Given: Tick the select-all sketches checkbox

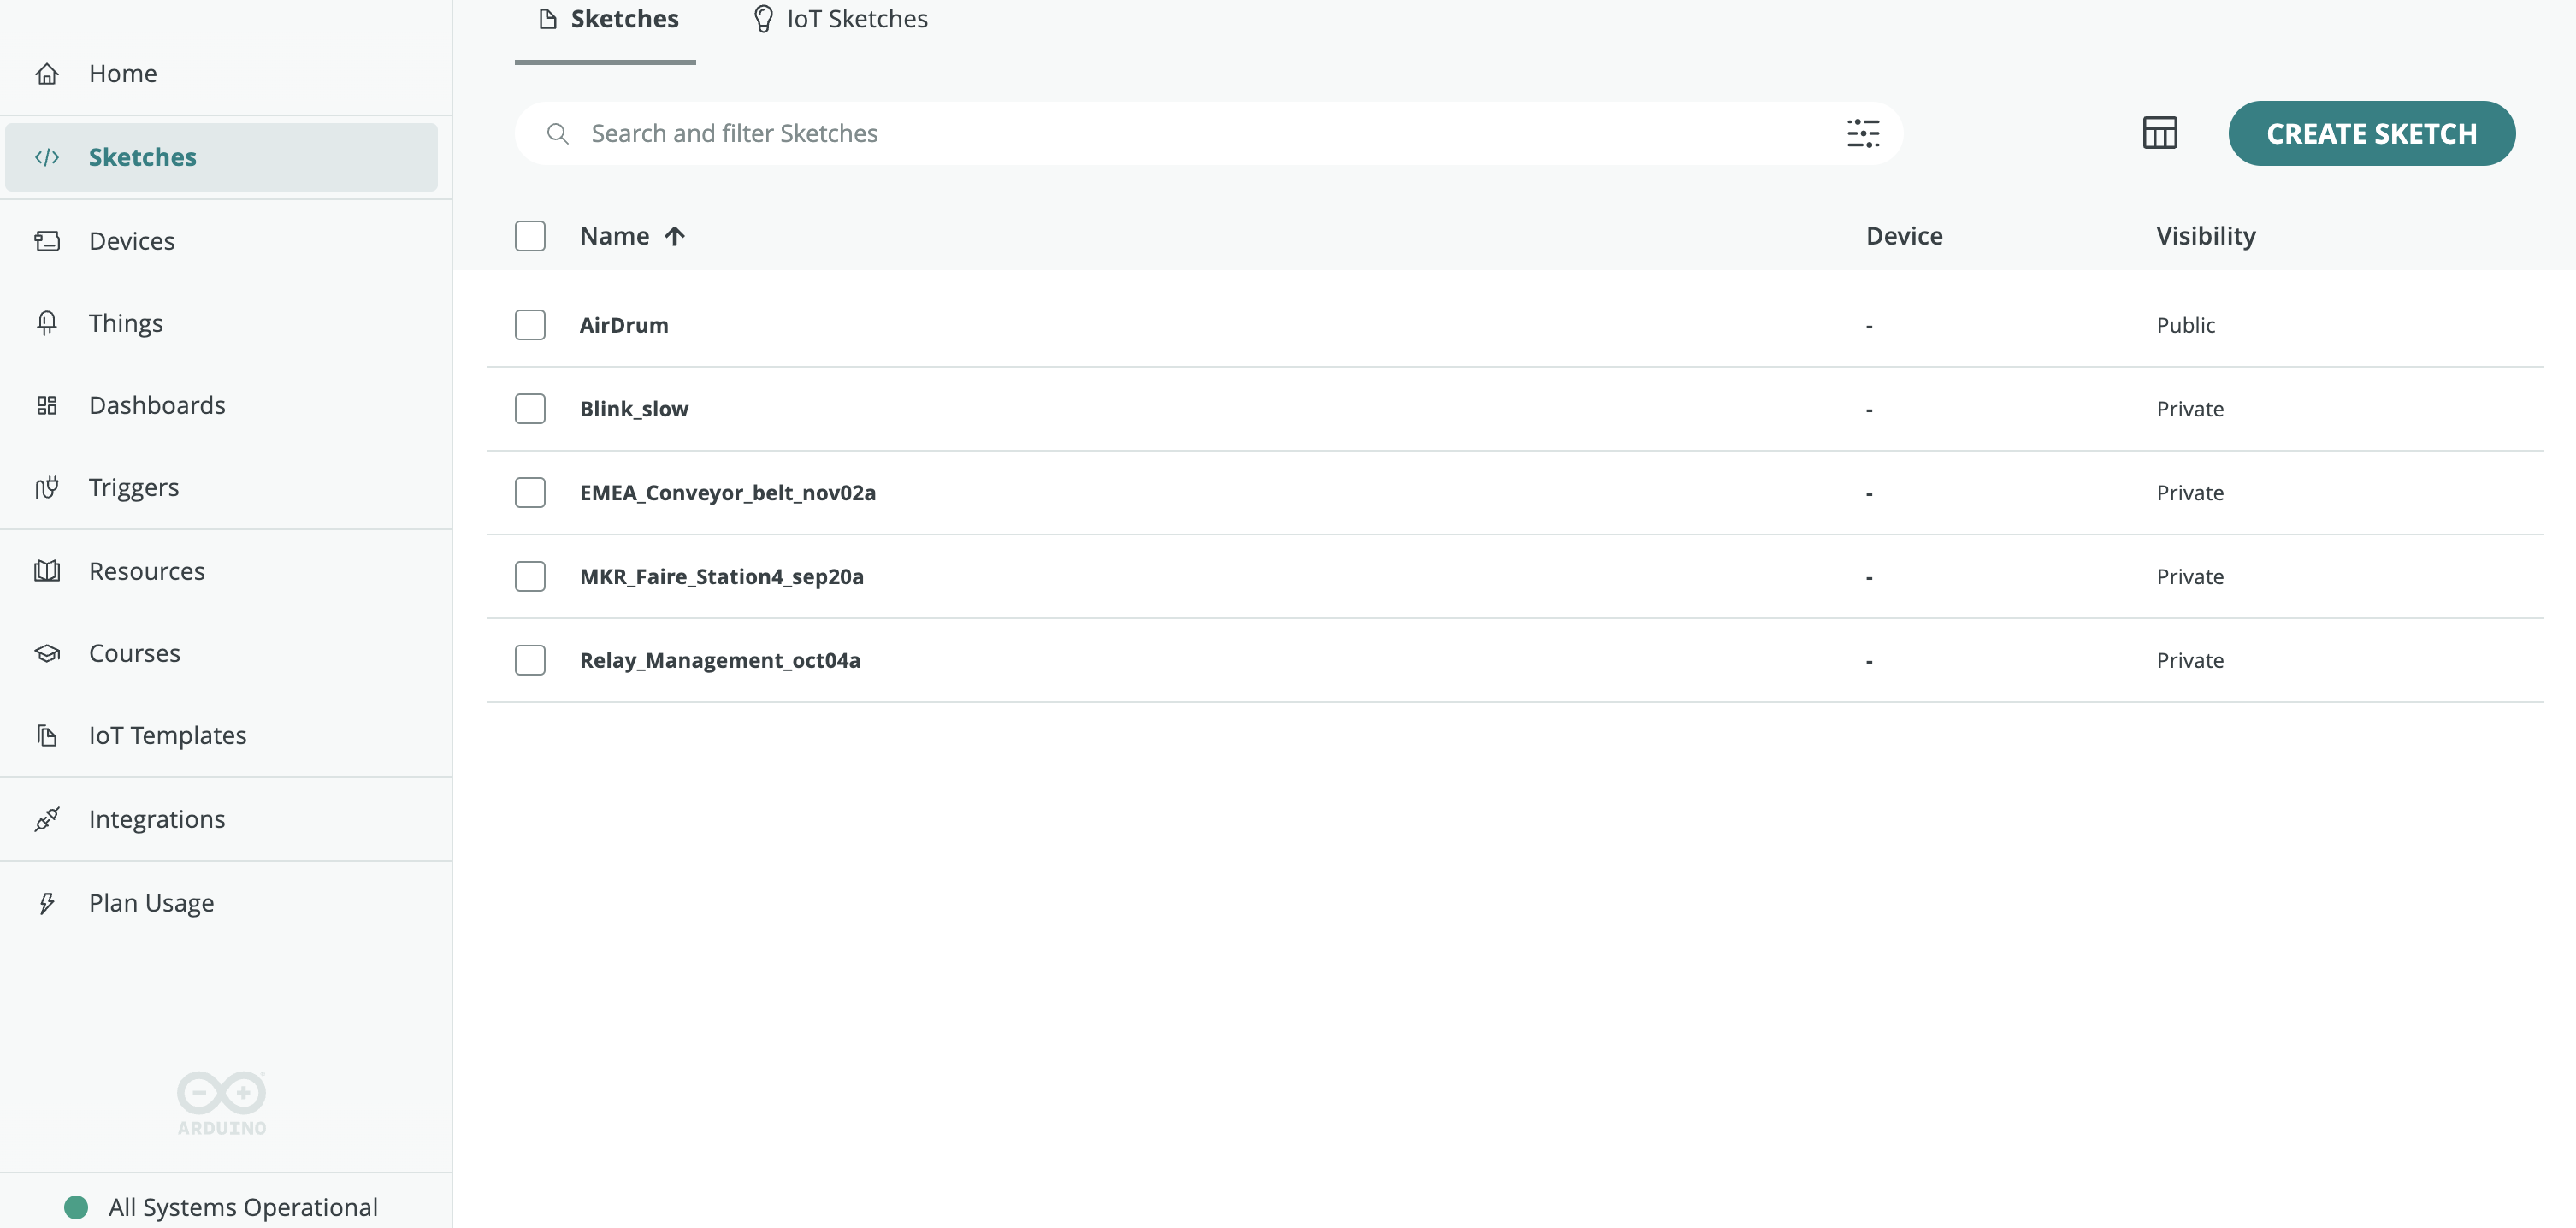Looking at the screenshot, I should pos(530,236).
